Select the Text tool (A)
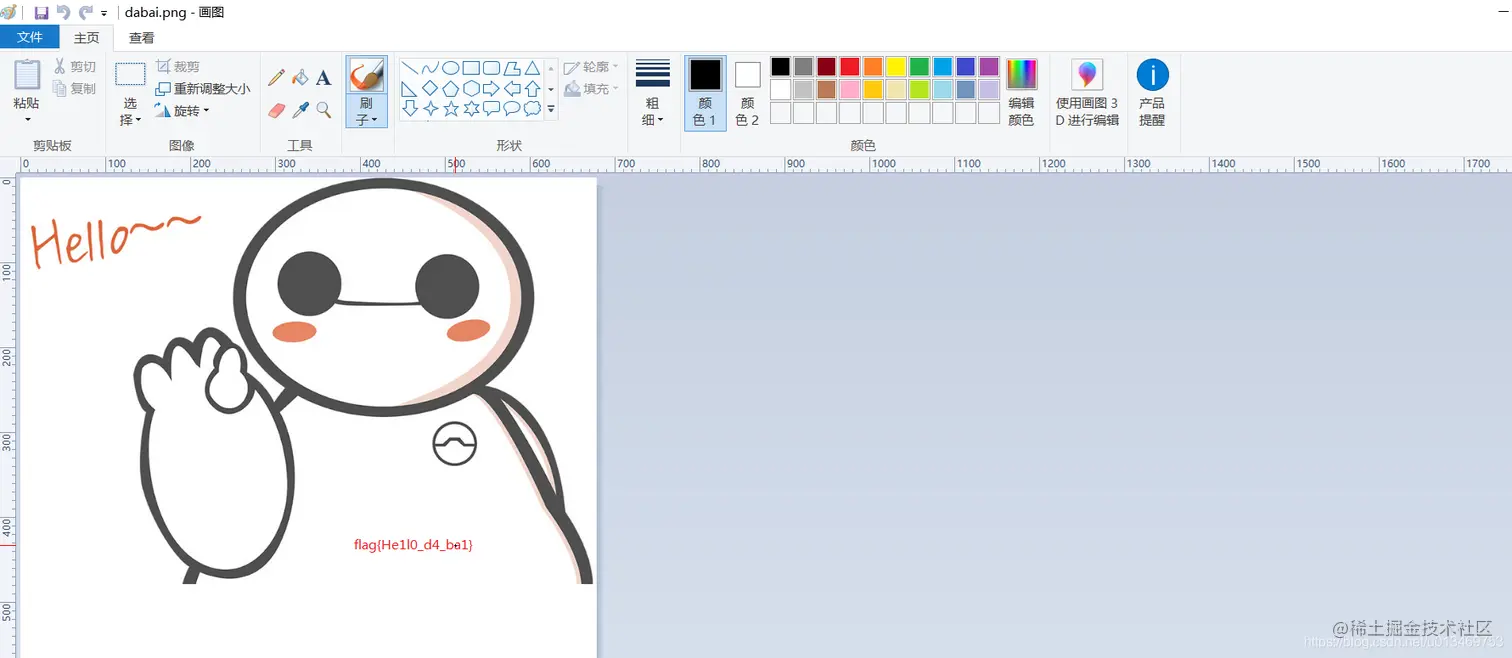This screenshot has width=1512, height=658. pos(323,76)
